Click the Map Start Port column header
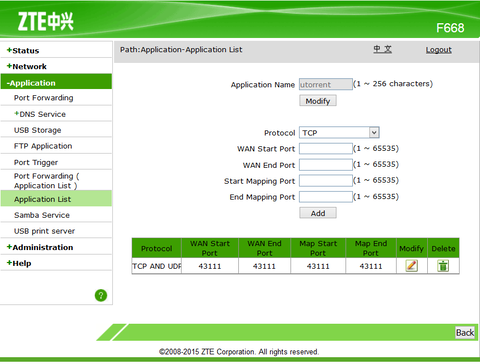The width and height of the screenshot is (480, 364). click(x=318, y=248)
